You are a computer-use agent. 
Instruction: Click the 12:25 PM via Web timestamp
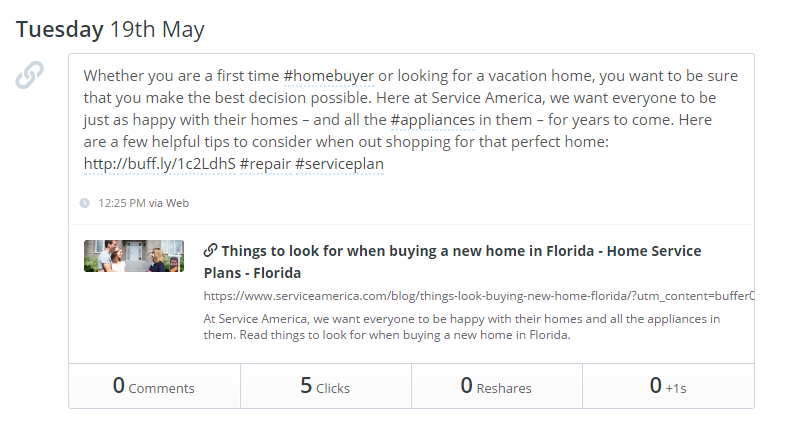click(x=143, y=203)
